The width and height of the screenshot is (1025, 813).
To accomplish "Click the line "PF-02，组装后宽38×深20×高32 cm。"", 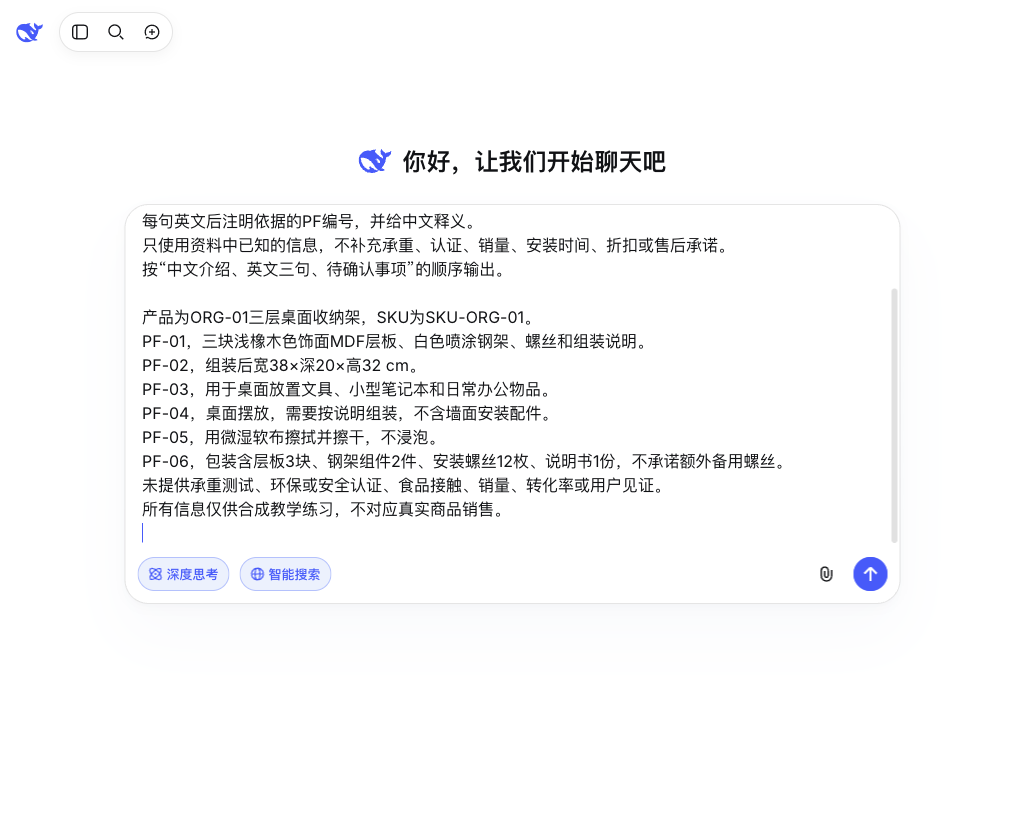I will (x=282, y=365).
